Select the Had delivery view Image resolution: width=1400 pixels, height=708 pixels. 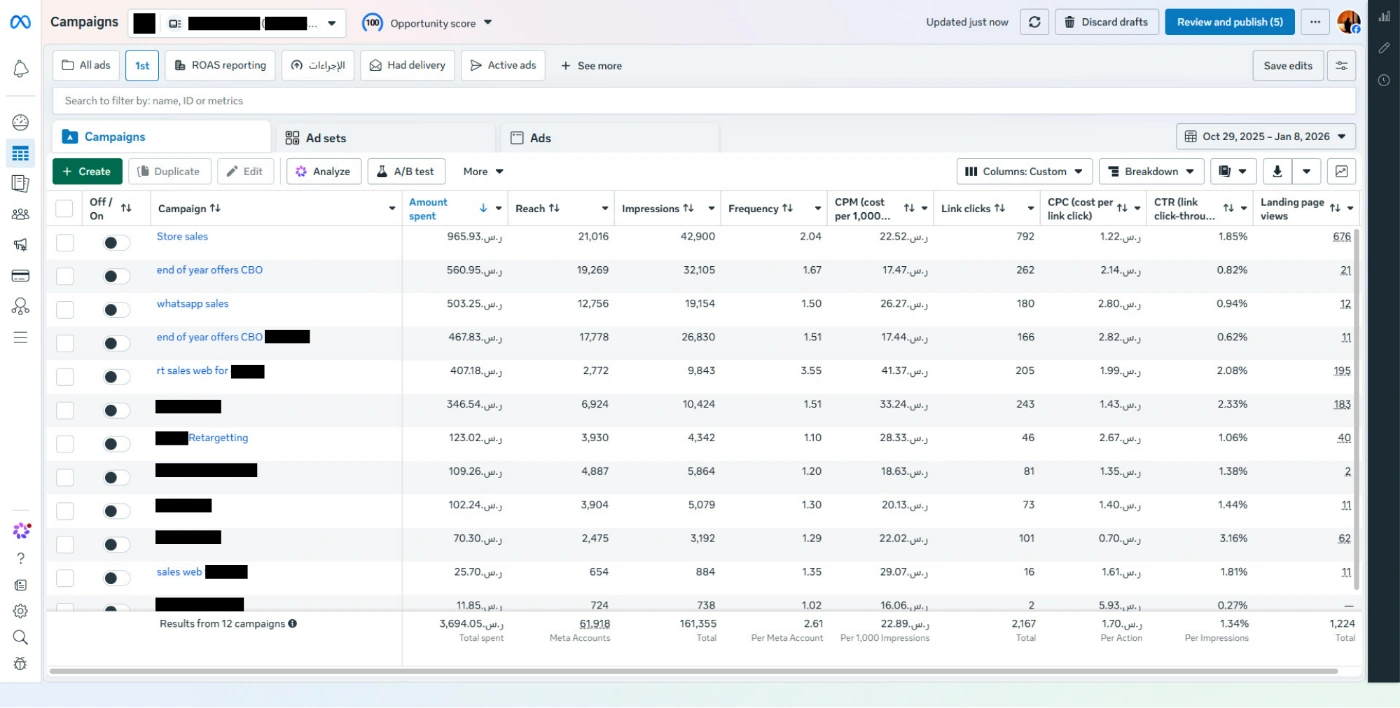tap(407, 65)
